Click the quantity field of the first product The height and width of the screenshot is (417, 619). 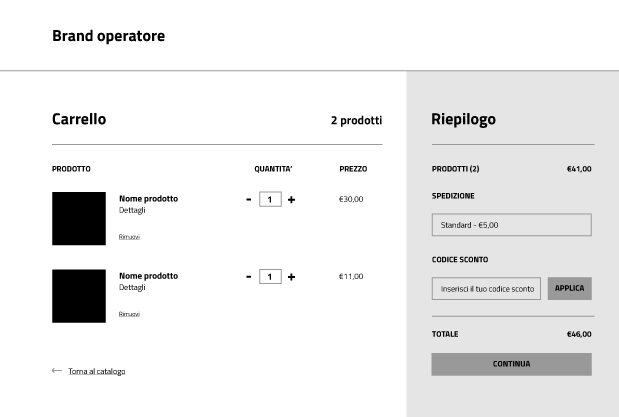[x=270, y=199]
